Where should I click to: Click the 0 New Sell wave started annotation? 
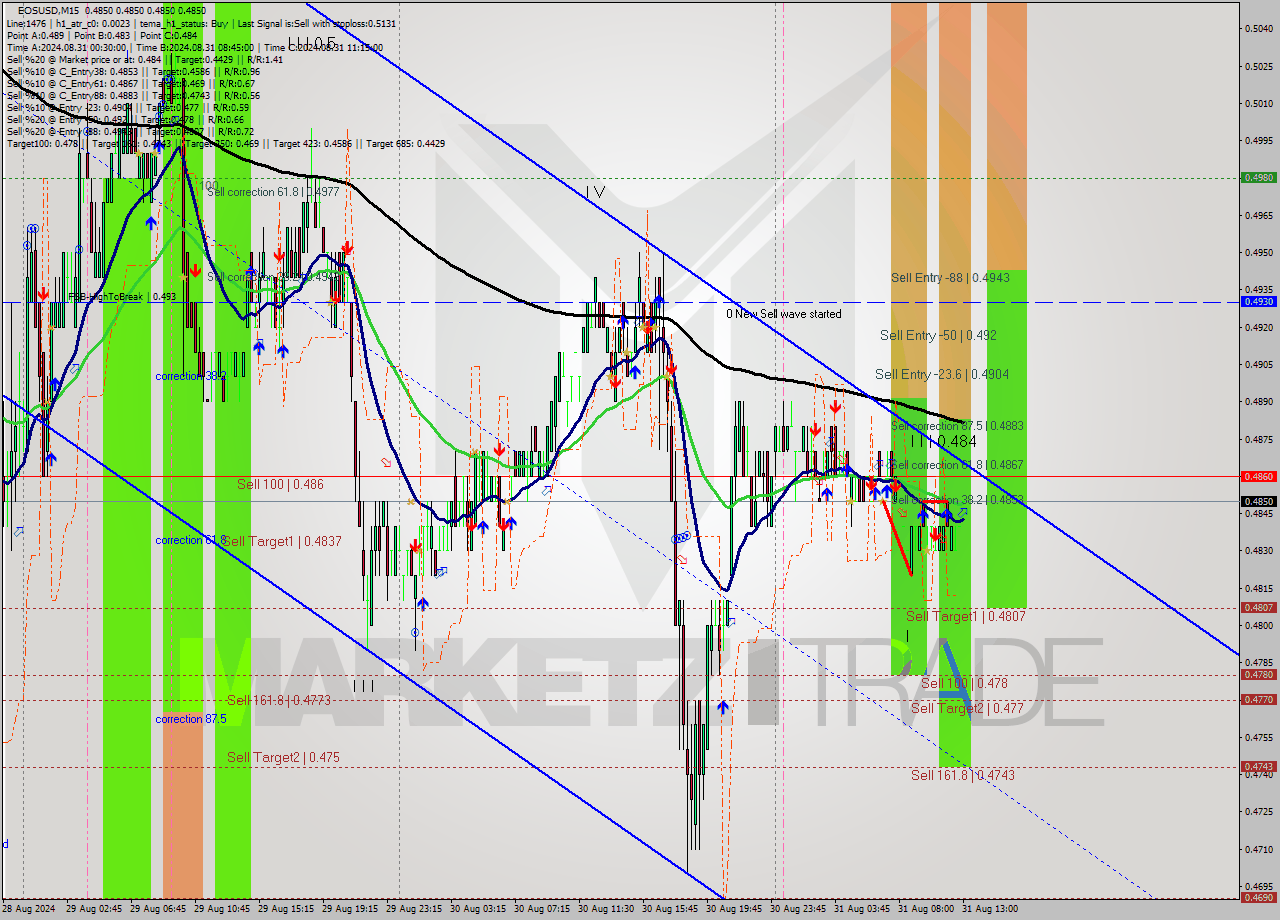(x=784, y=313)
